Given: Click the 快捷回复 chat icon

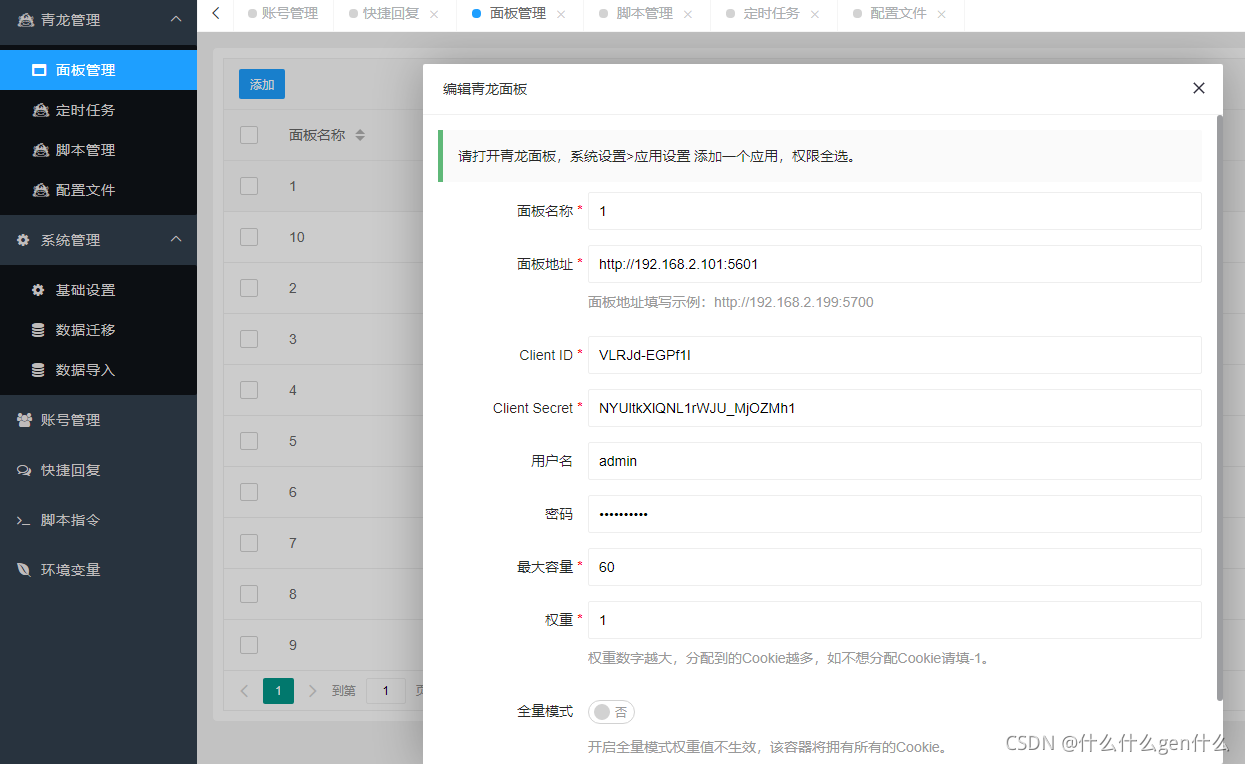Looking at the screenshot, I should [24, 470].
